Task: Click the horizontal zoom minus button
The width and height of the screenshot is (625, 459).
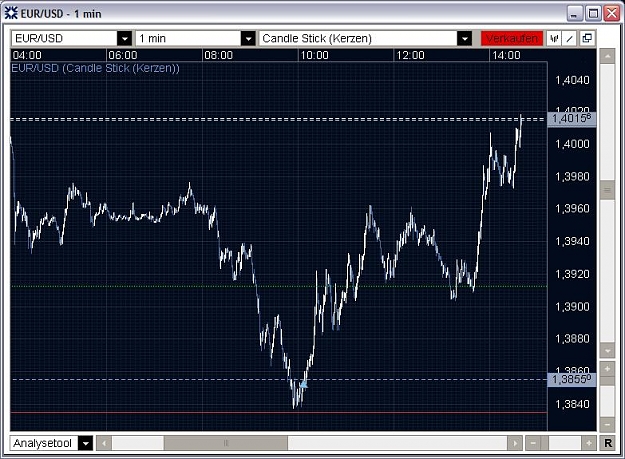Action: coord(533,443)
